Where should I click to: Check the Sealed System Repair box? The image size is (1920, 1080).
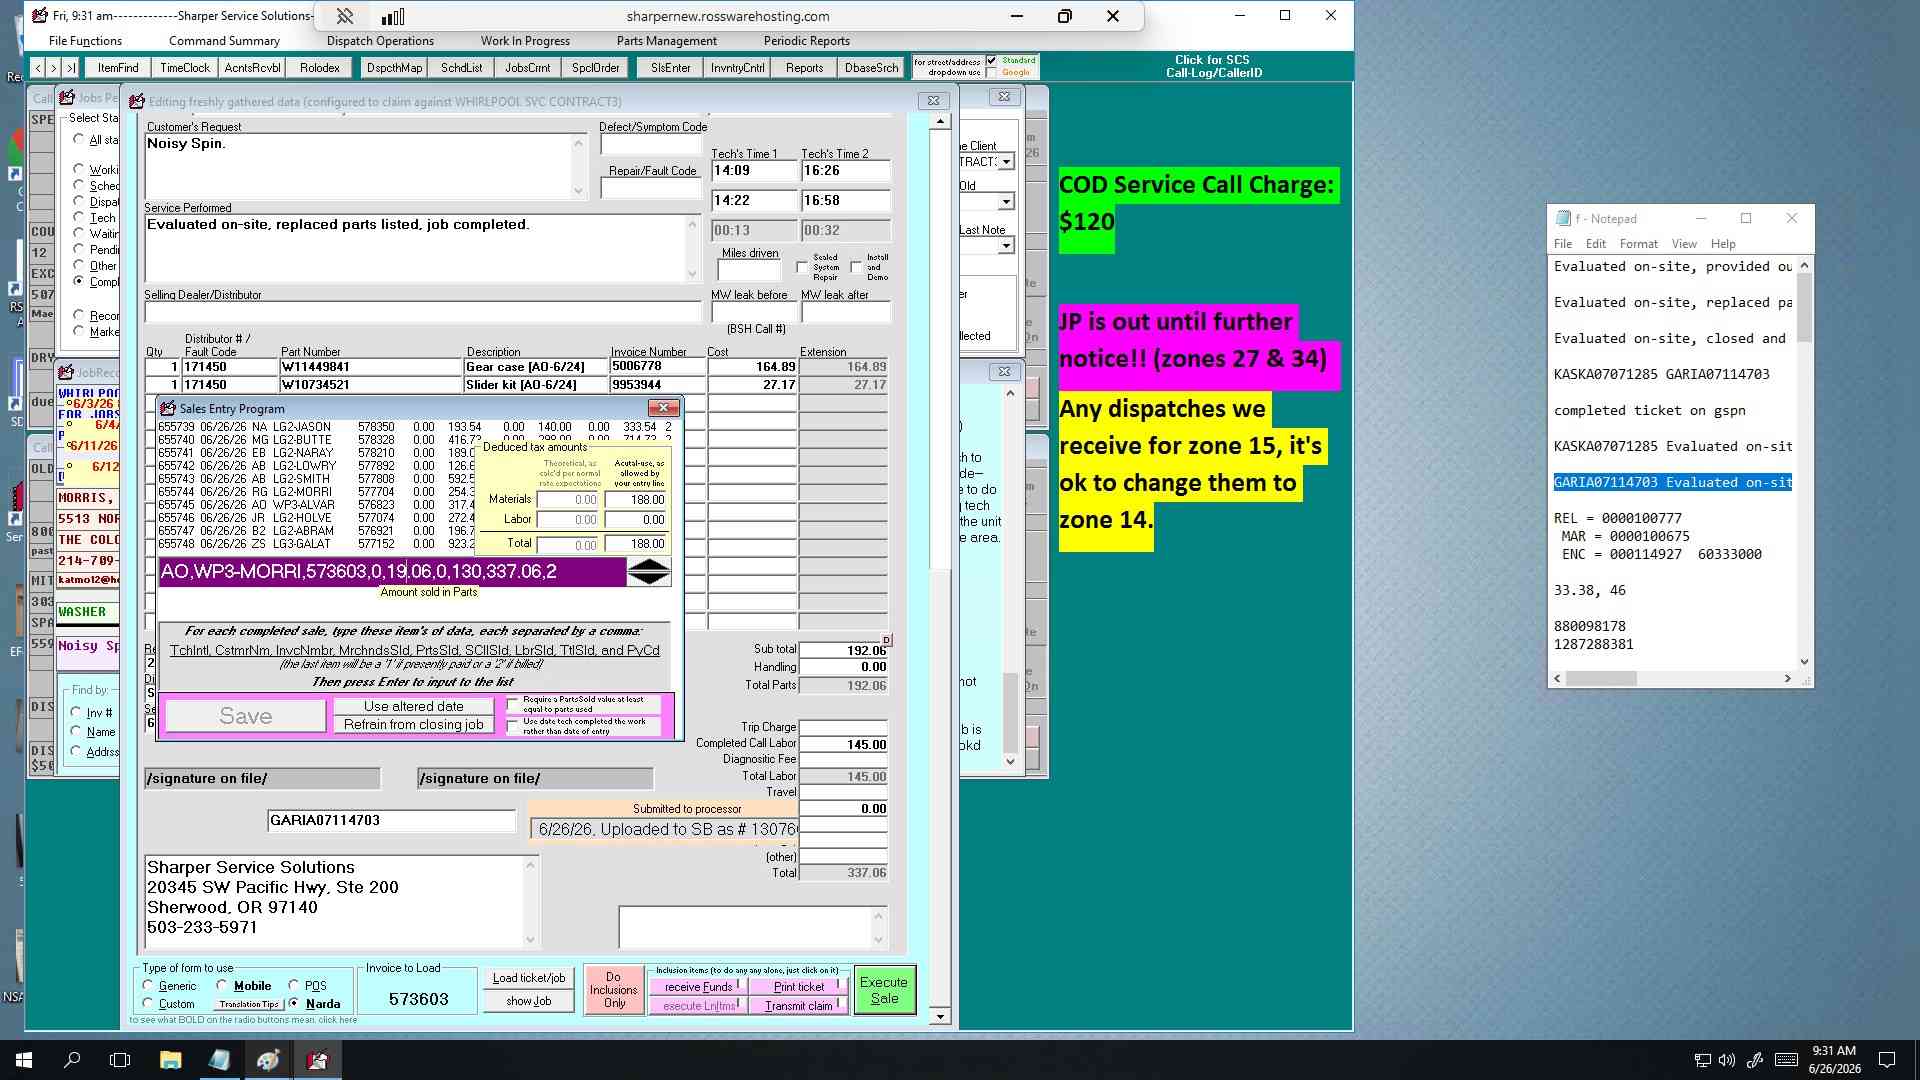pos(802,267)
